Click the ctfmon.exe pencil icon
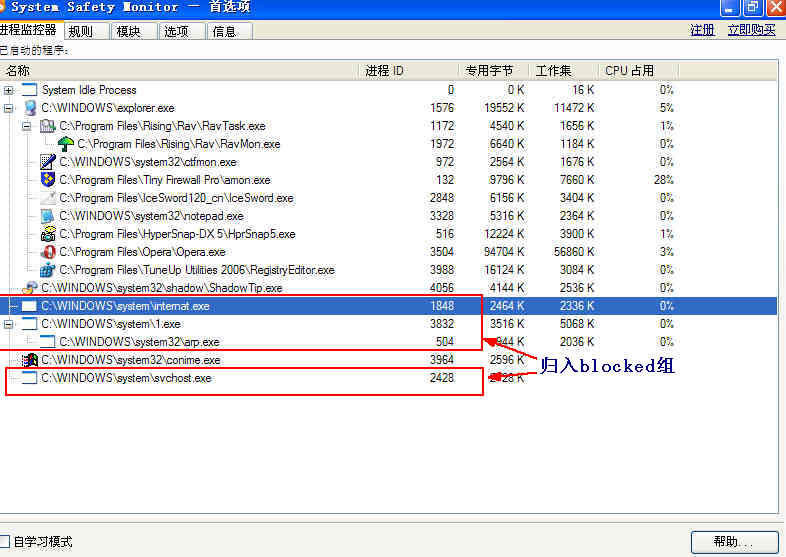Viewport: 786px width, 557px height. coord(47,162)
